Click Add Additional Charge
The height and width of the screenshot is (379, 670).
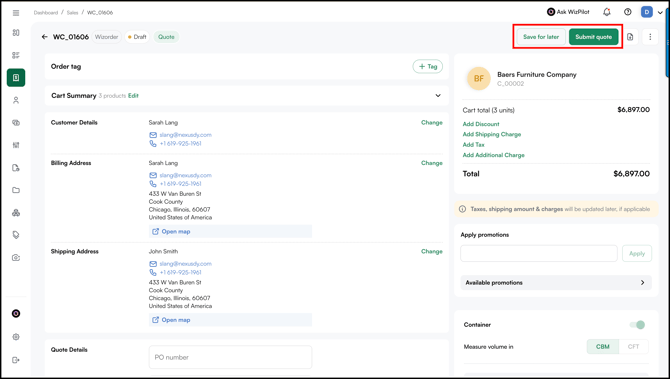click(x=494, y=156)
